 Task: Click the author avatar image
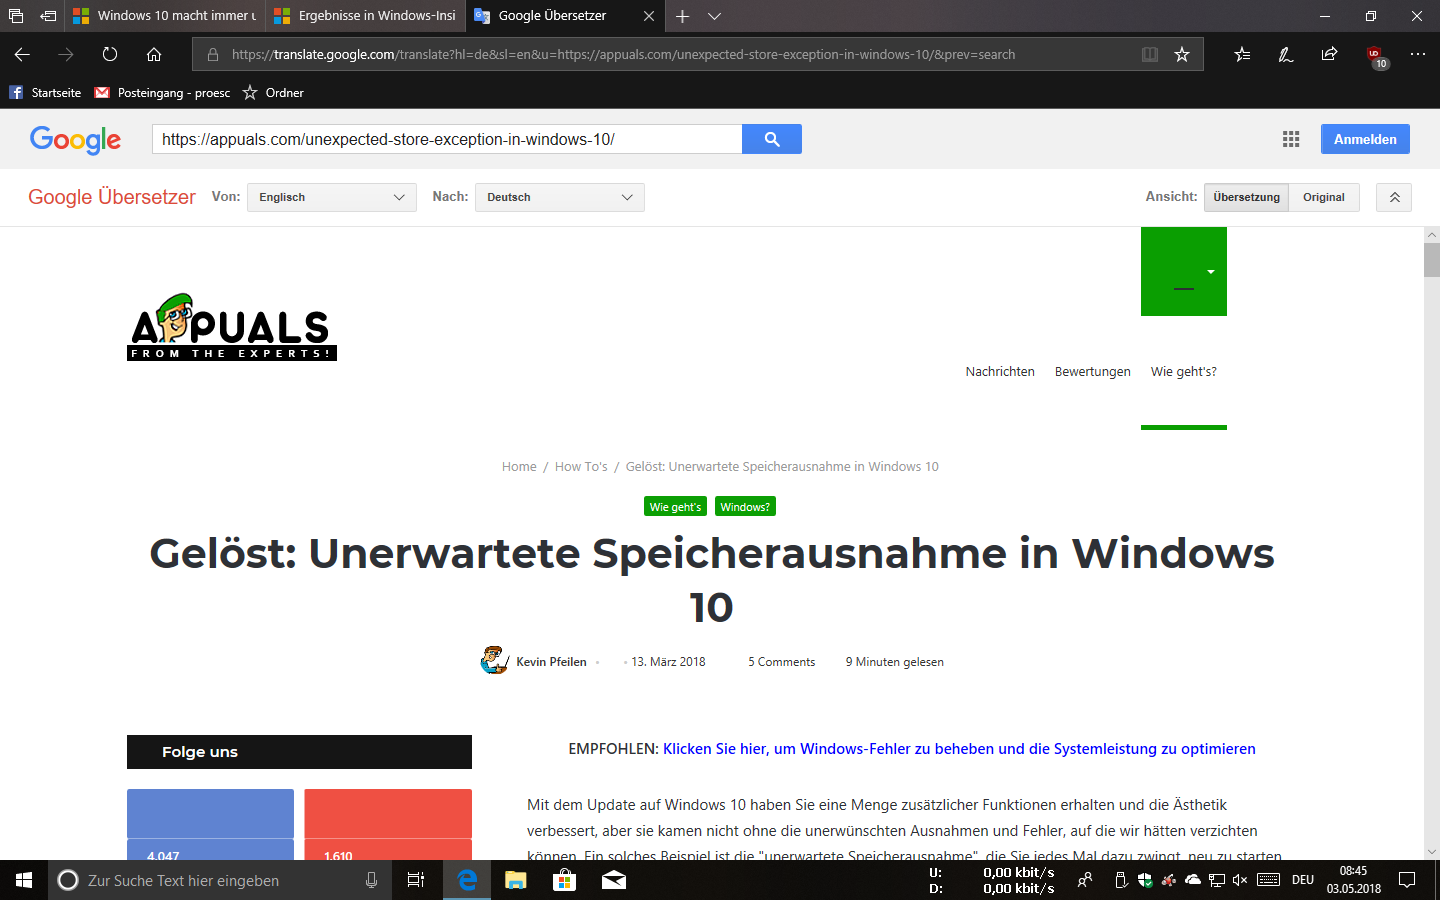[x=494, y=660]
